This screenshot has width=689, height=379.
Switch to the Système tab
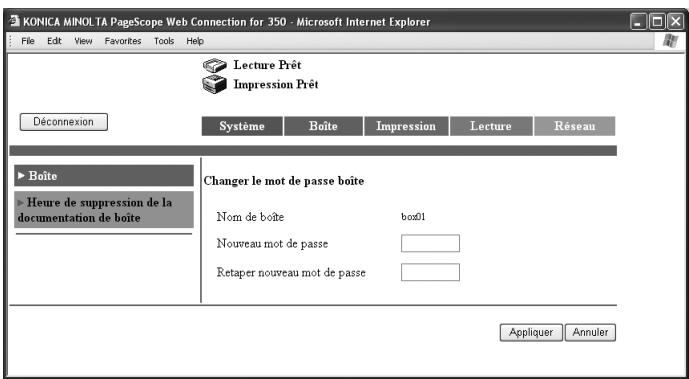tap(242, 126)
